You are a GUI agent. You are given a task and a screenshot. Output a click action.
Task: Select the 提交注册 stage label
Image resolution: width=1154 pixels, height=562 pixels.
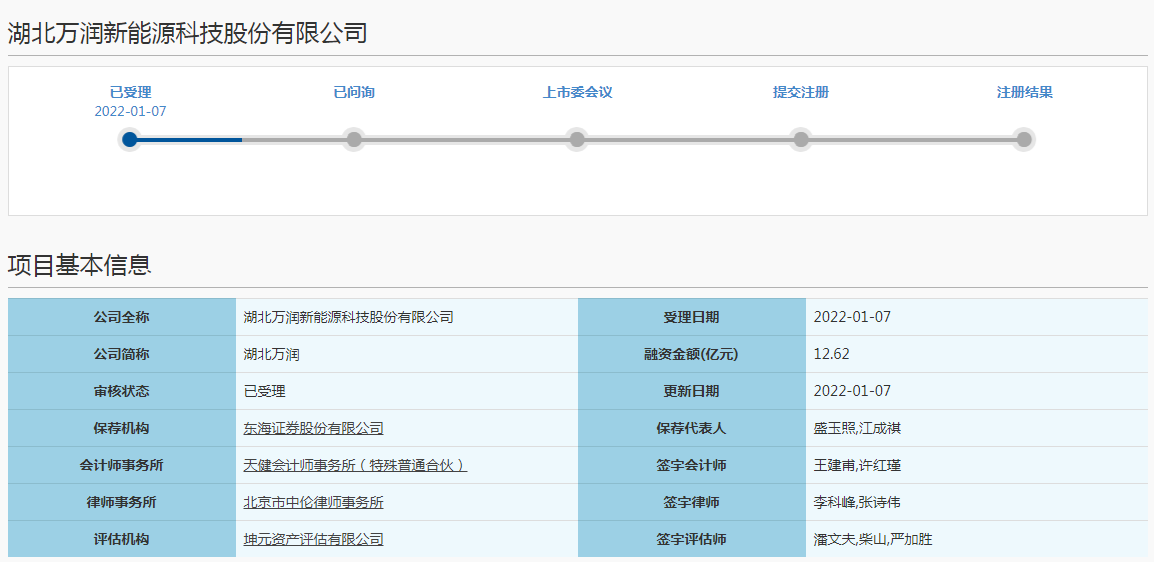tap(800, 92)
